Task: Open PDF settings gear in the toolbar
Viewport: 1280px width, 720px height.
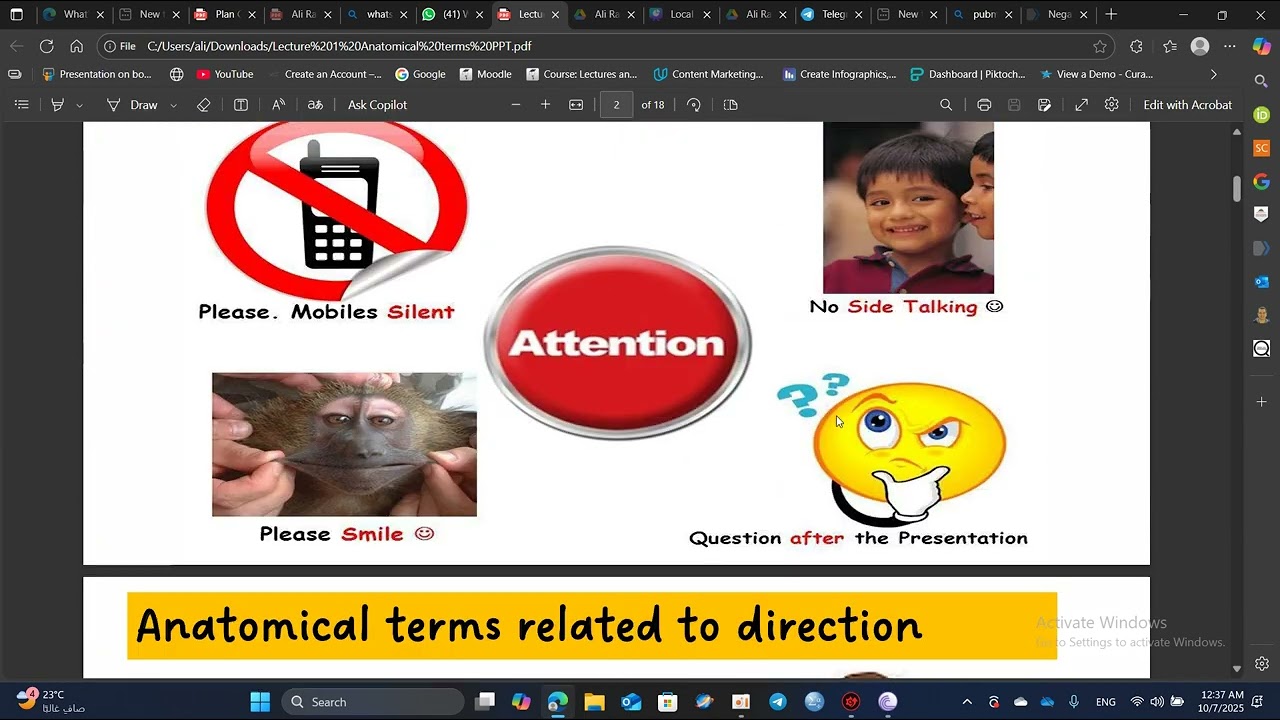Action: click(x=1111, y=105)
